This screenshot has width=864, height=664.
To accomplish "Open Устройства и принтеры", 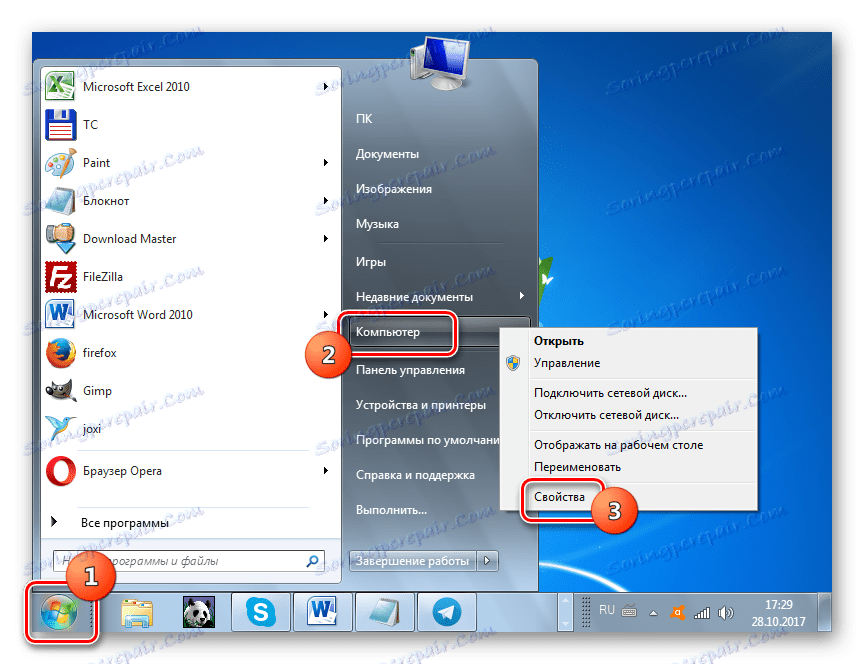I will pyautogui.click(x=420, y=405).
